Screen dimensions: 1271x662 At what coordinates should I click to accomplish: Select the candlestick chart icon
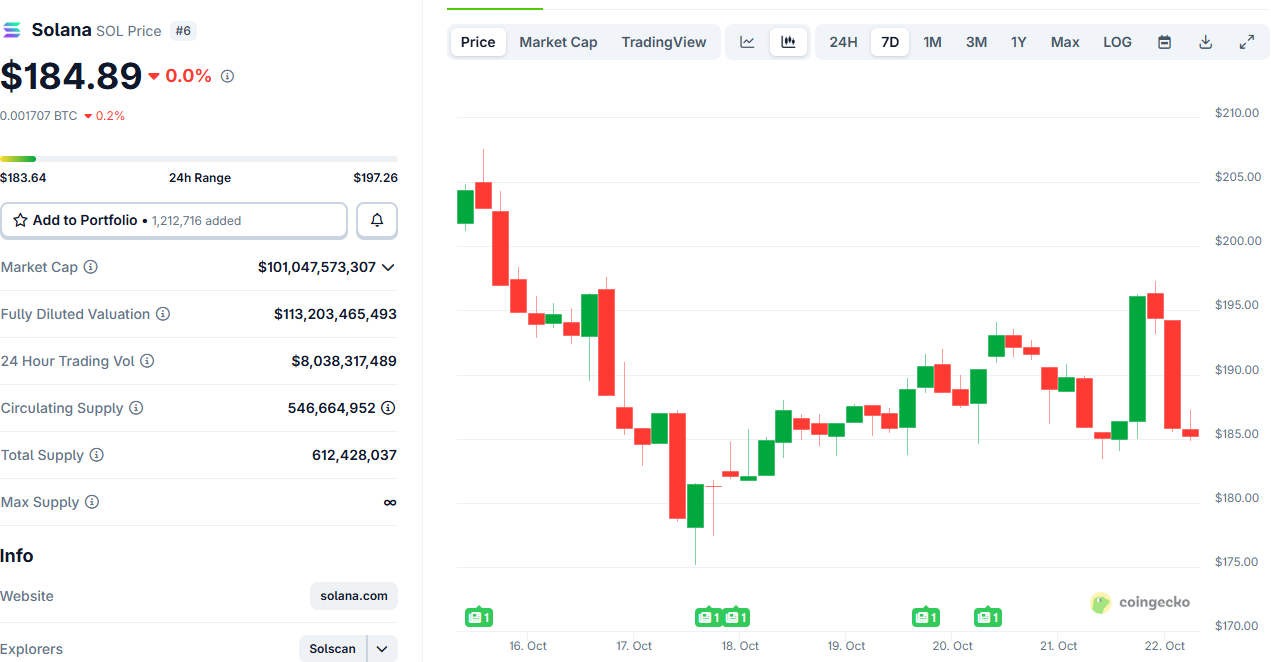pyautogui.click(x=788, y=42)
